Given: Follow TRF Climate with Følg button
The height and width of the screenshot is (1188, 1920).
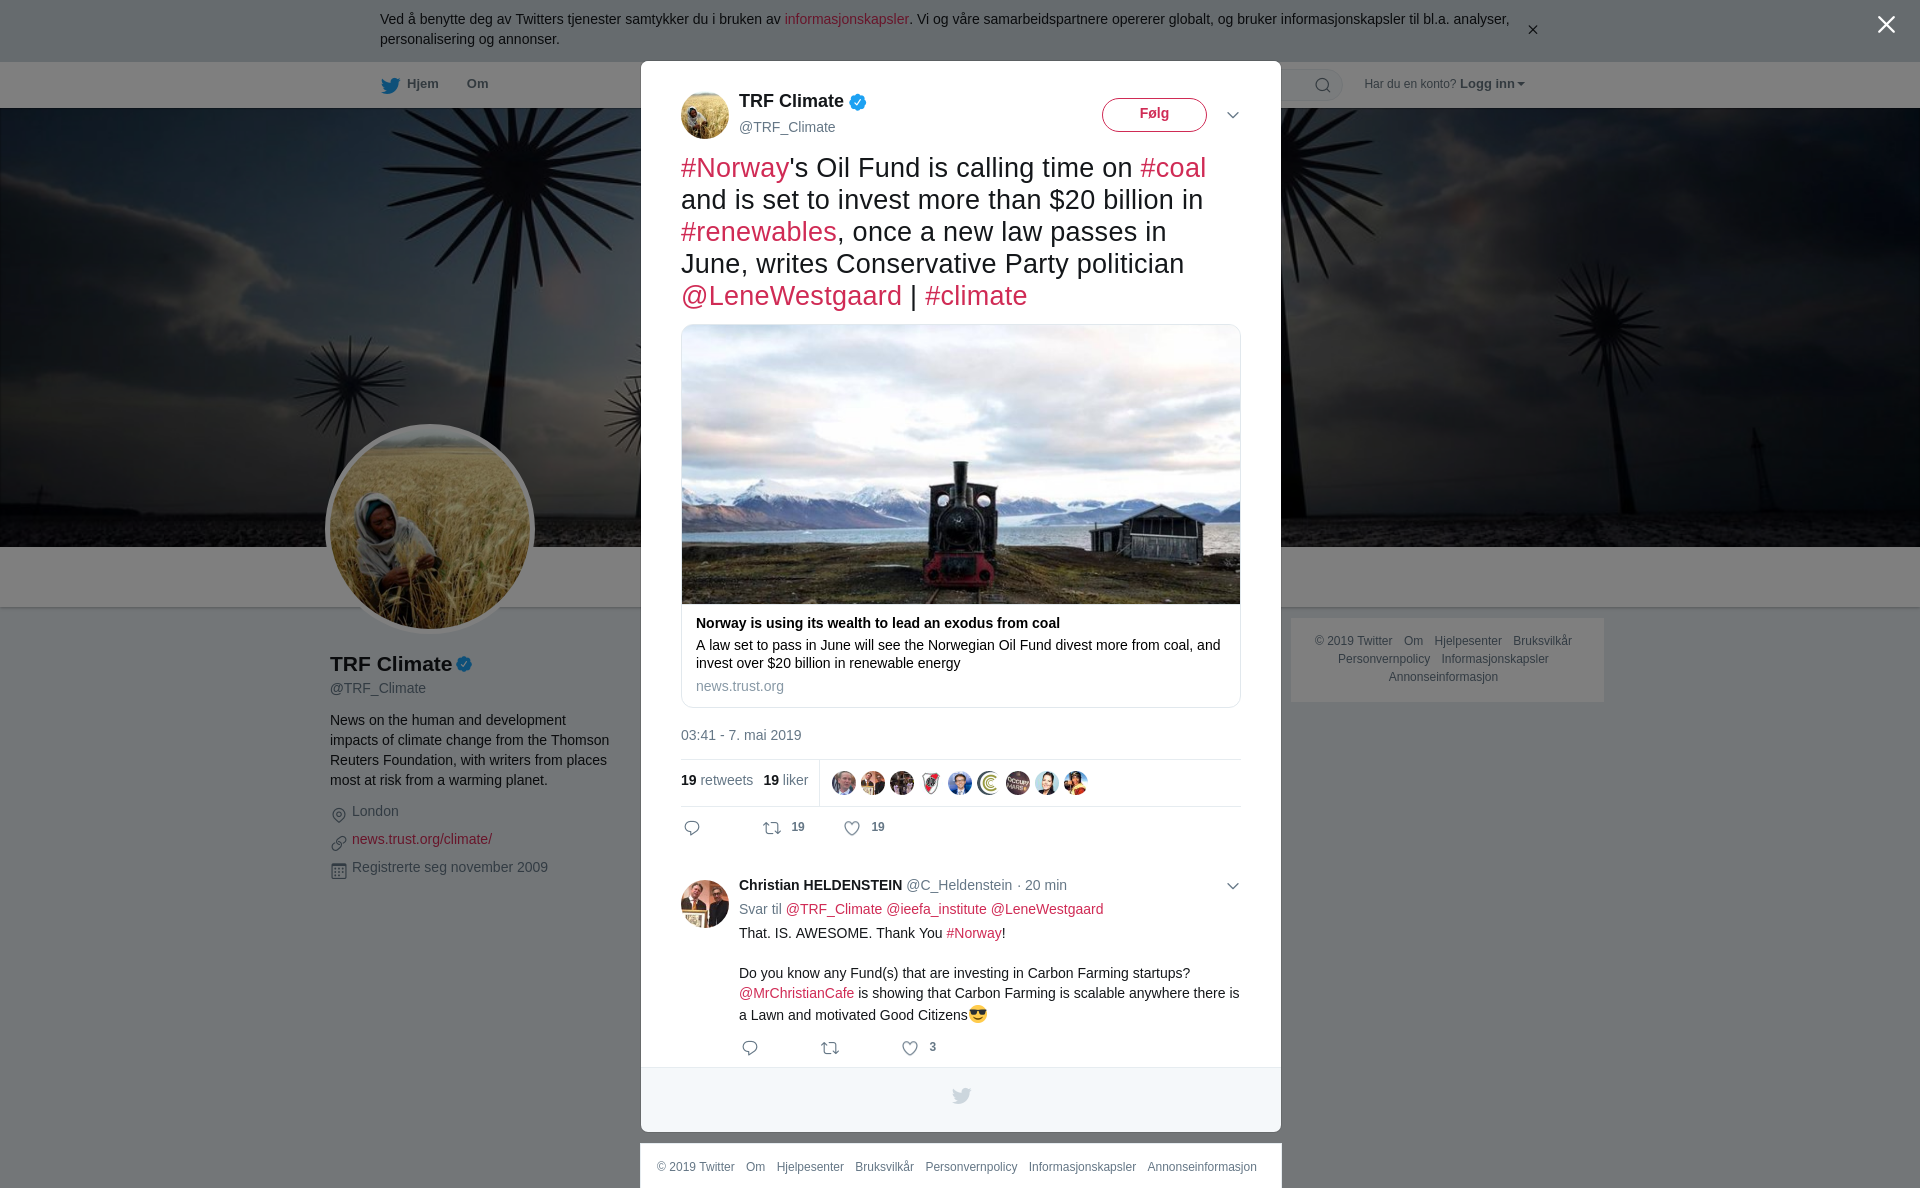Looking at the screenshot, I should [x=1154, y=115].
